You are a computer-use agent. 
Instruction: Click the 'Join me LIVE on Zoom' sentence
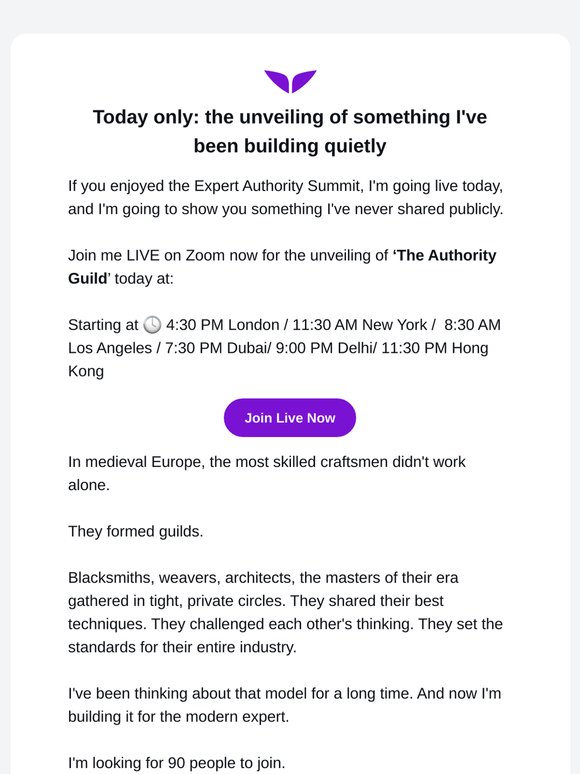click(282, 267)
